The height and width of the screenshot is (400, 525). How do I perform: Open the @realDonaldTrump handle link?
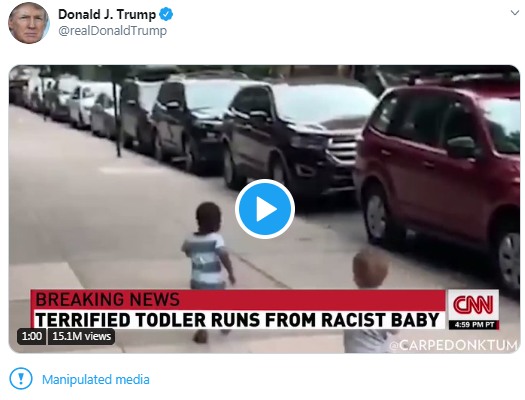(112, 31)
